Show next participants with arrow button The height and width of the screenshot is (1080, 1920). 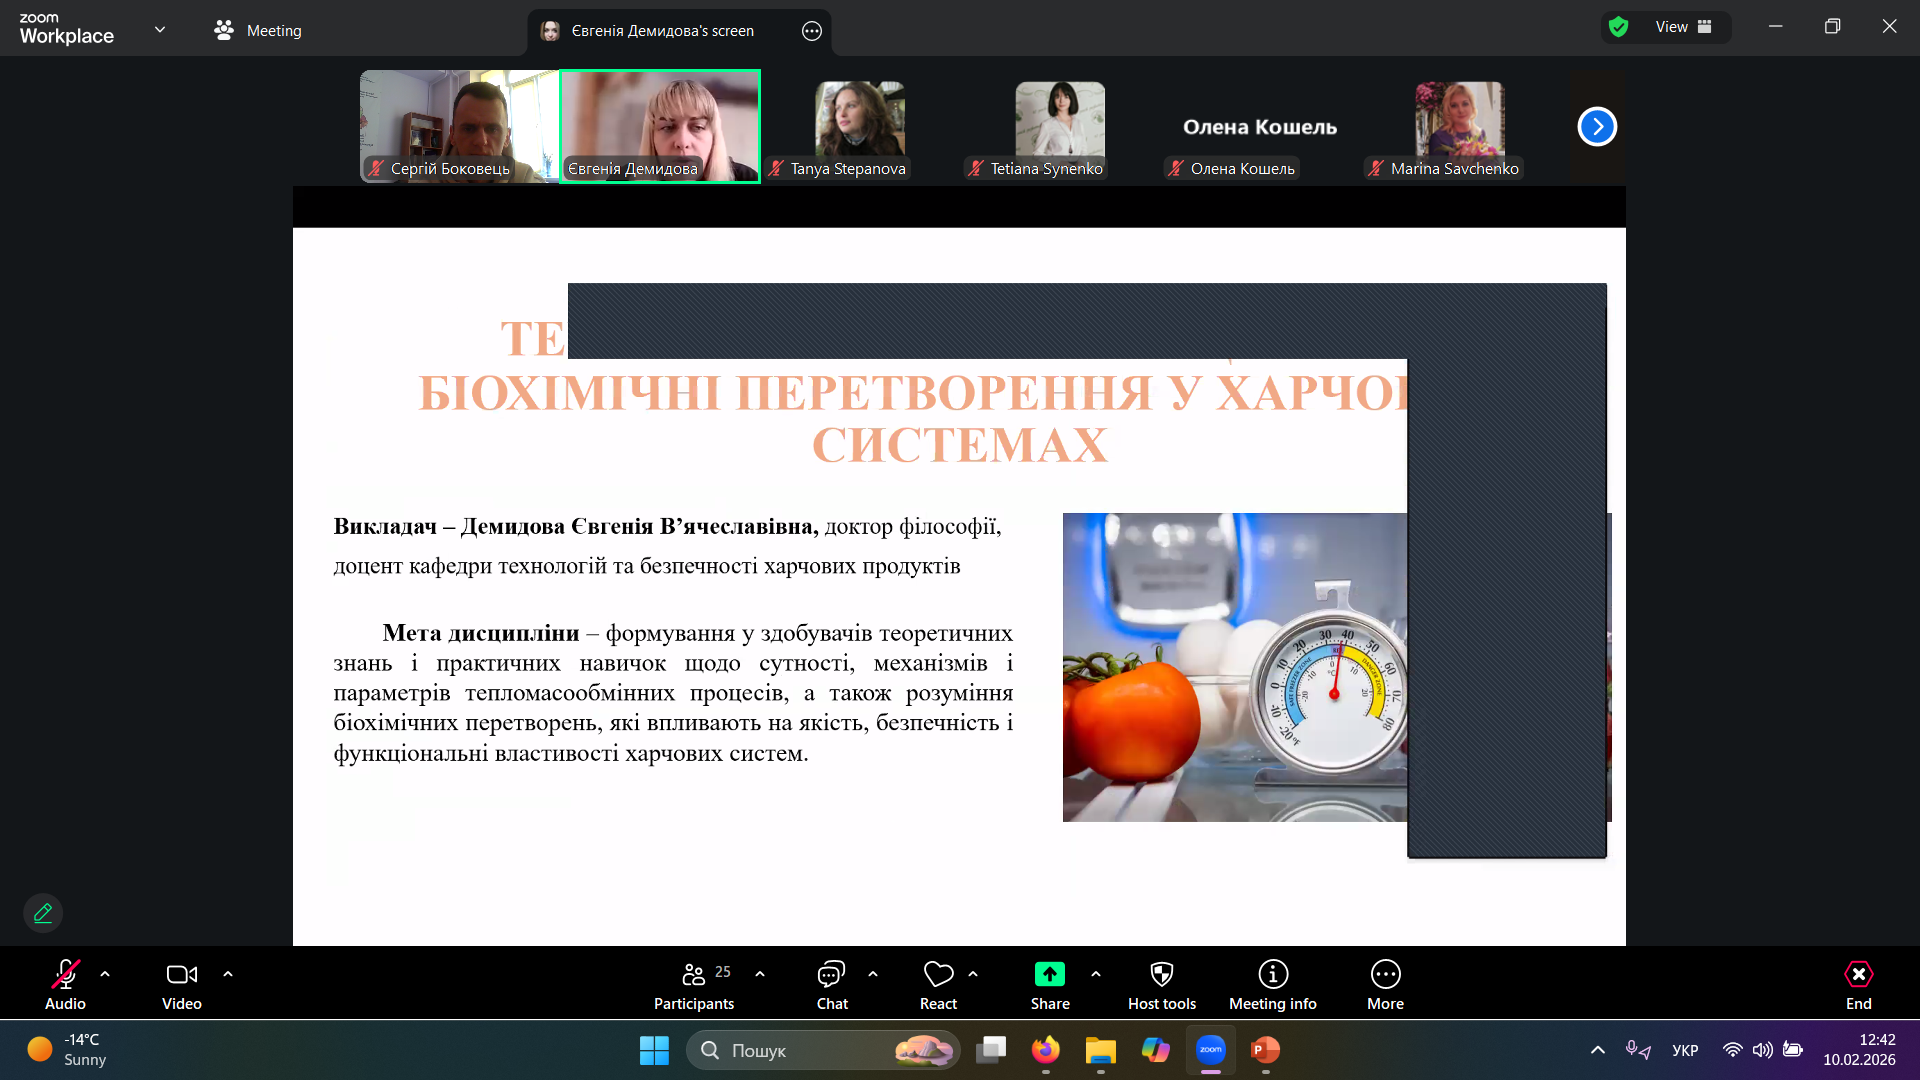1597,127
